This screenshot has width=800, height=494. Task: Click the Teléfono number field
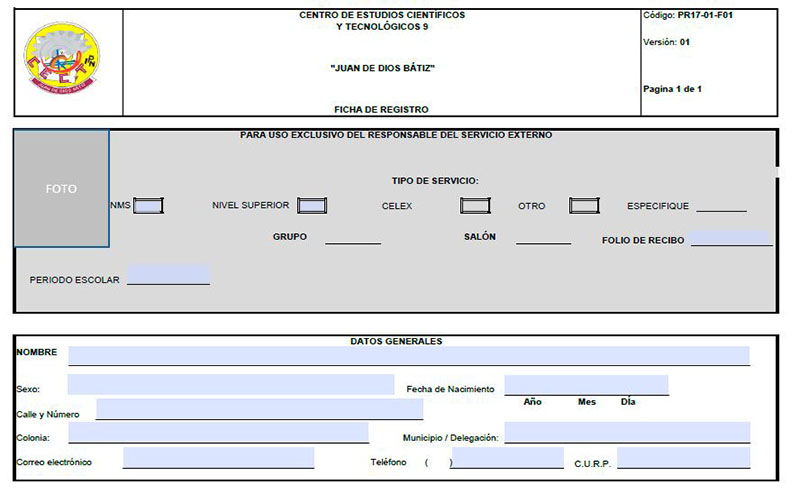coord(508,458)
